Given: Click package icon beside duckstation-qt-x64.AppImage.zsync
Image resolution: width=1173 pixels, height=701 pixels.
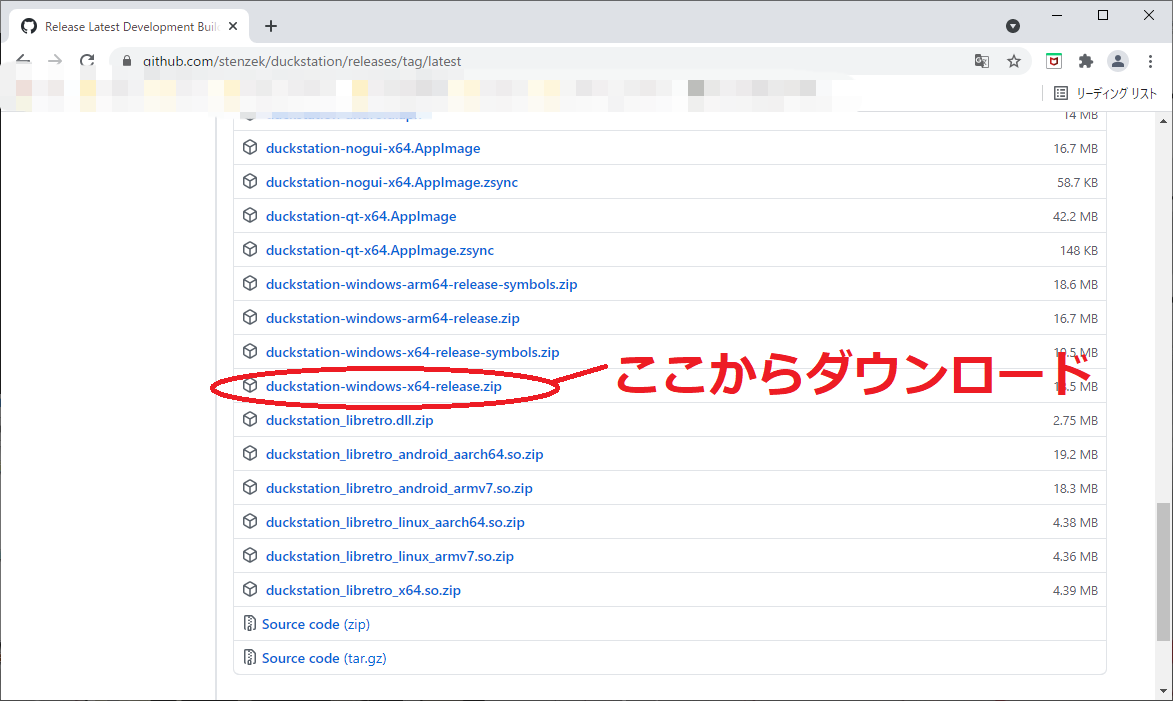Looking at the screenshot, I should [250, 249].
